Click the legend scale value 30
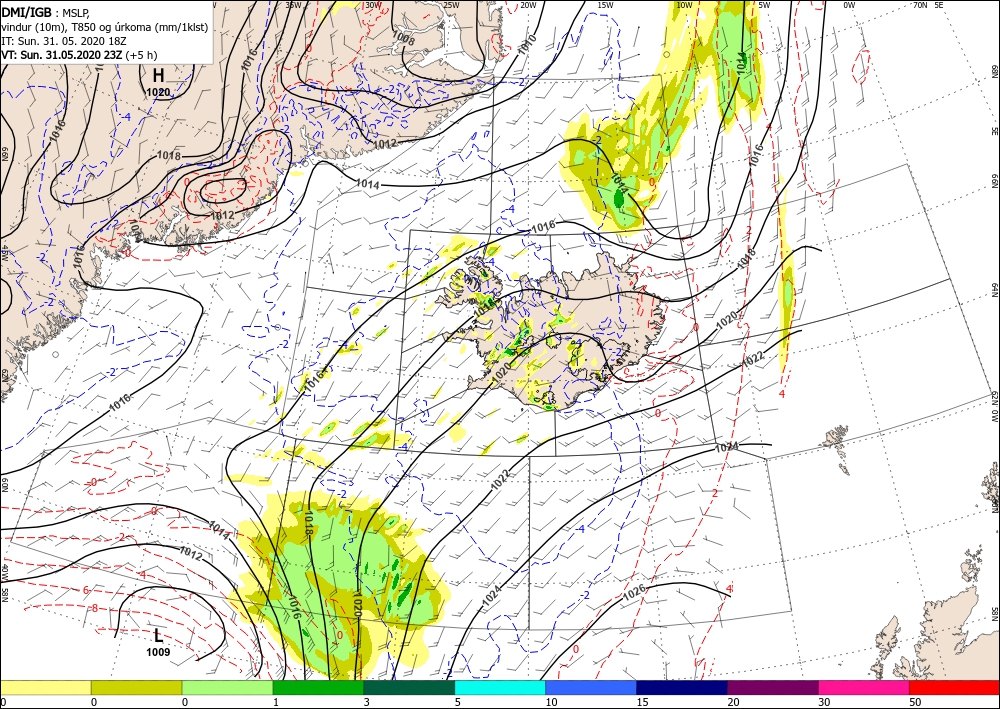1000x709 pixels. (x=825, y=702)
